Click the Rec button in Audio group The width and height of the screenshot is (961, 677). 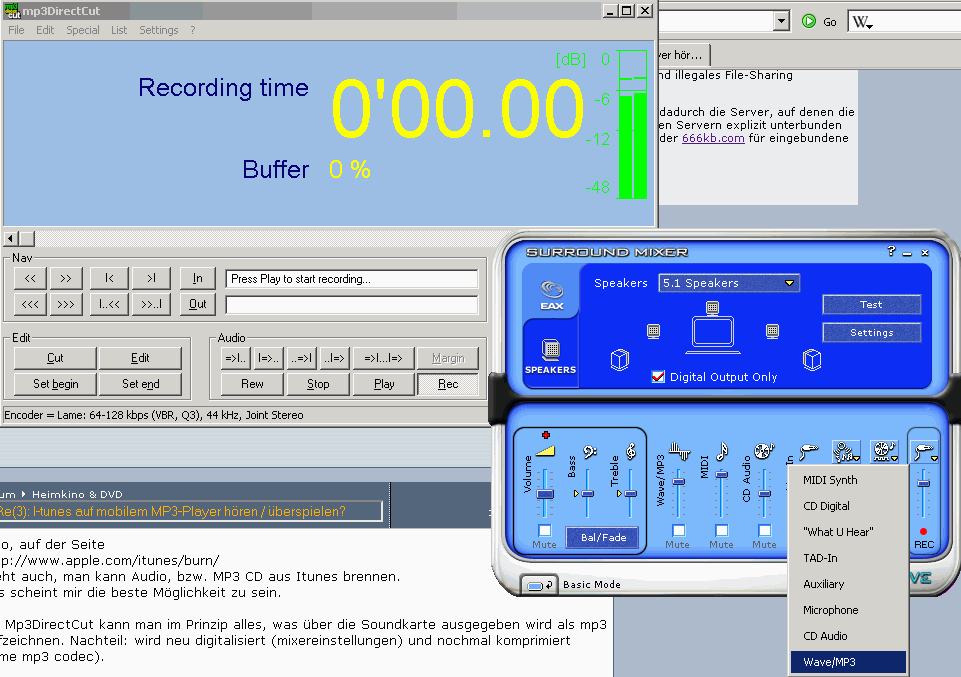[448, 384]
